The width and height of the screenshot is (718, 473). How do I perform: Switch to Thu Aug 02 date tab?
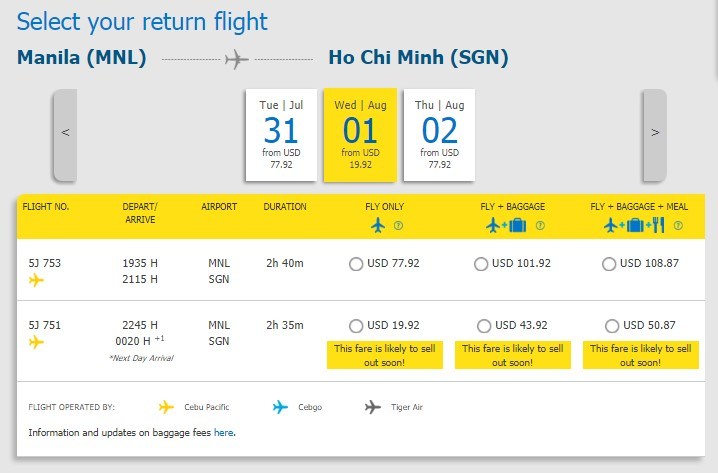(x=439, y=134)
